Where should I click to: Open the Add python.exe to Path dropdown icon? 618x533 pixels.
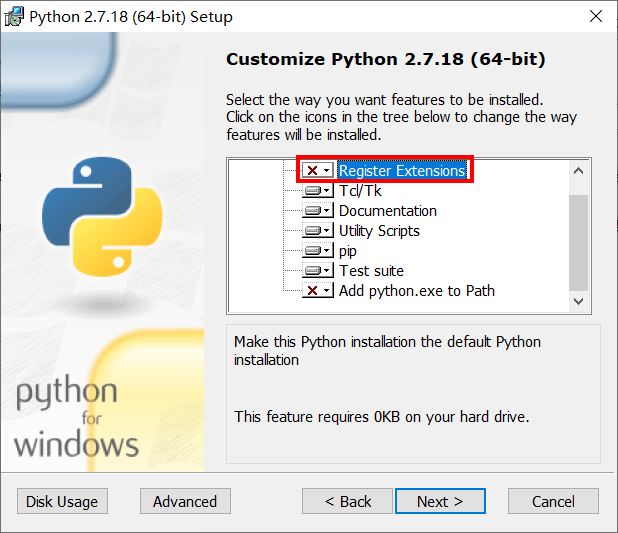click(318, 291)
